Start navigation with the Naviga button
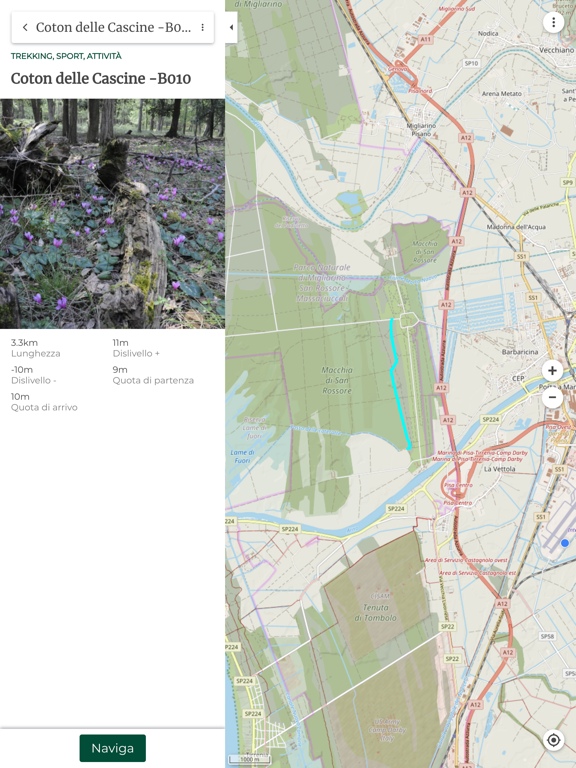This screenshot has height=768, width=576. pyautogui.click(x=113, y=748)
